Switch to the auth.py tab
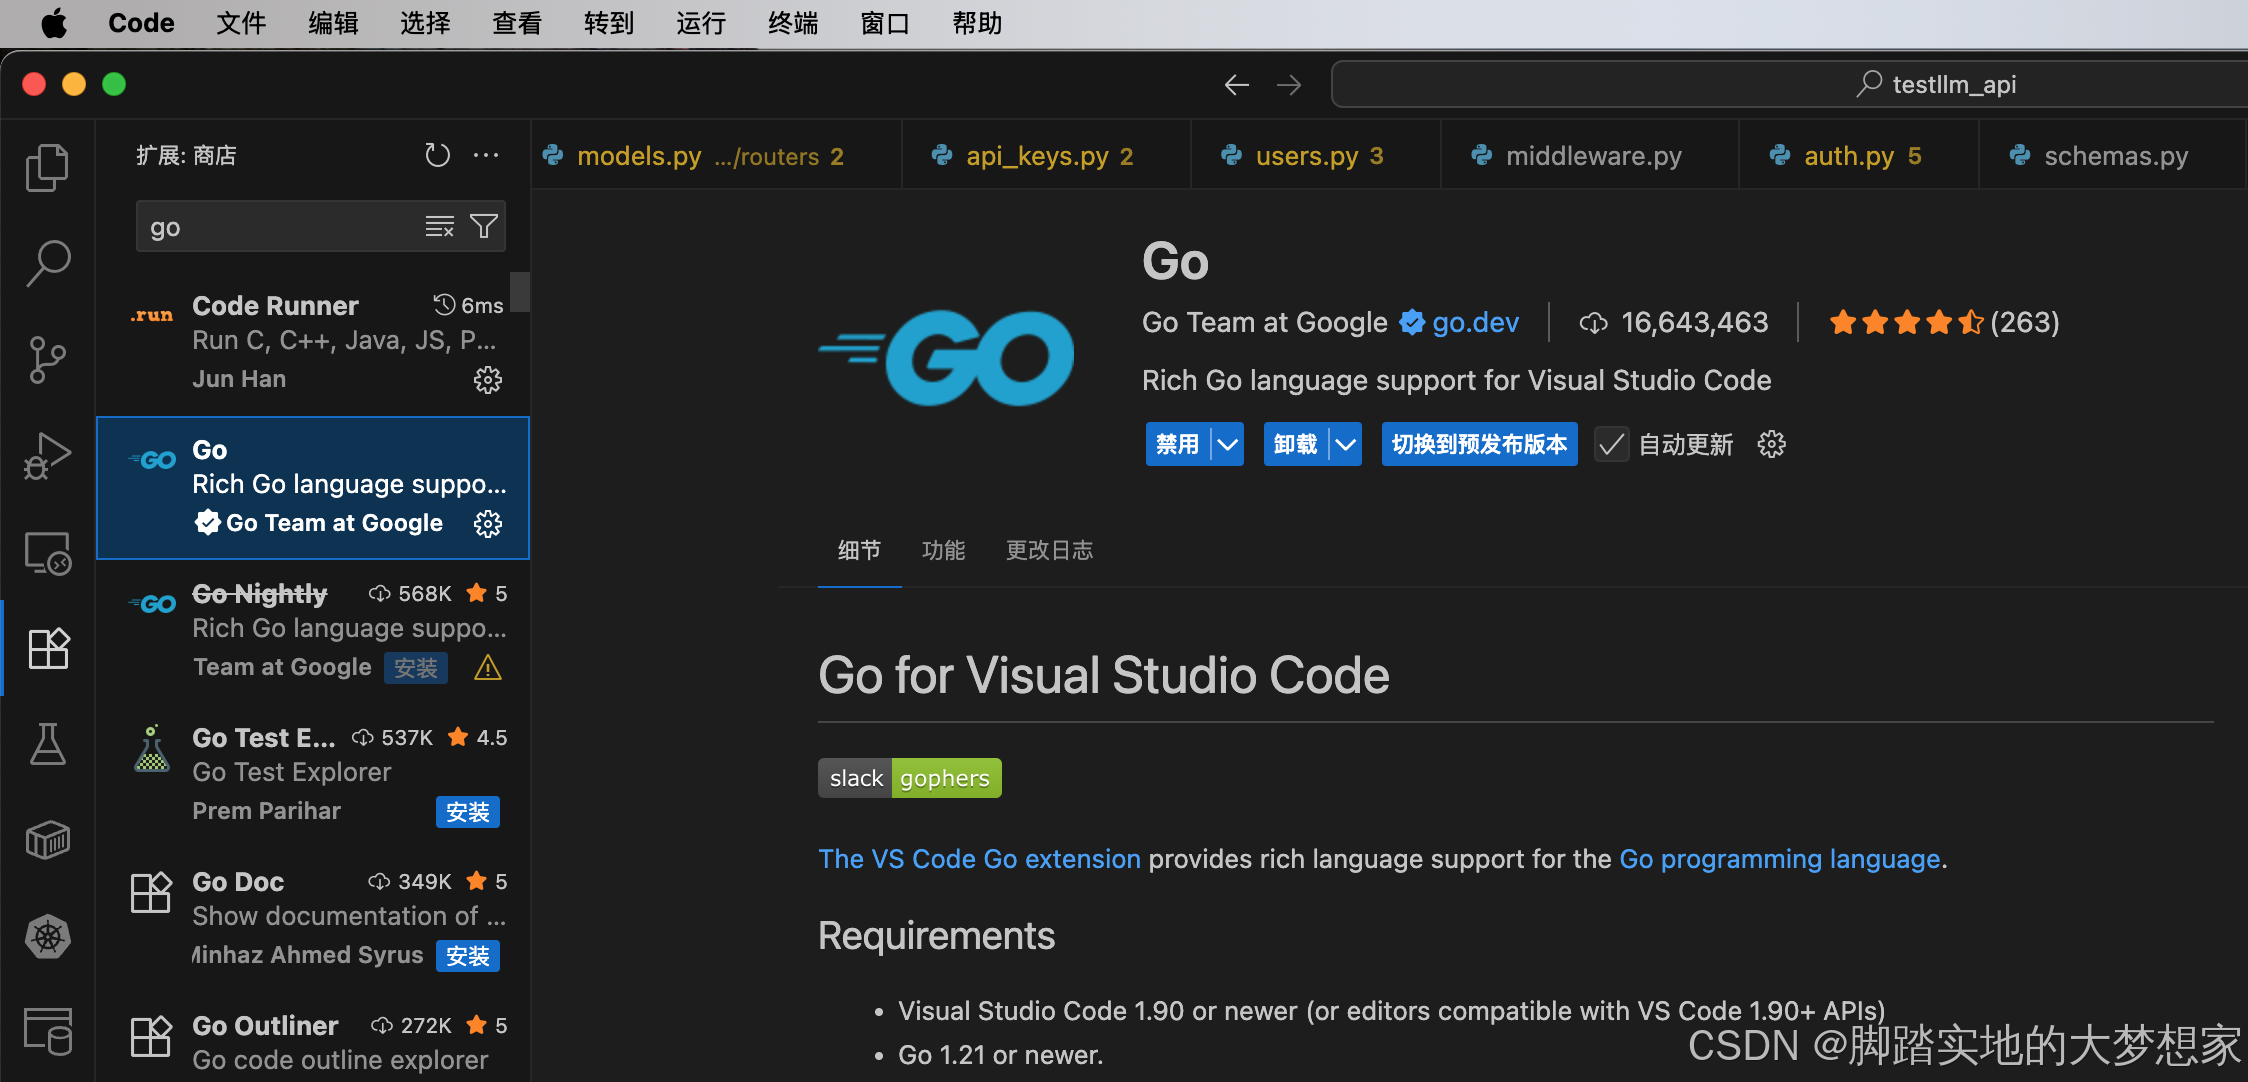 (x=1859, y=156)
